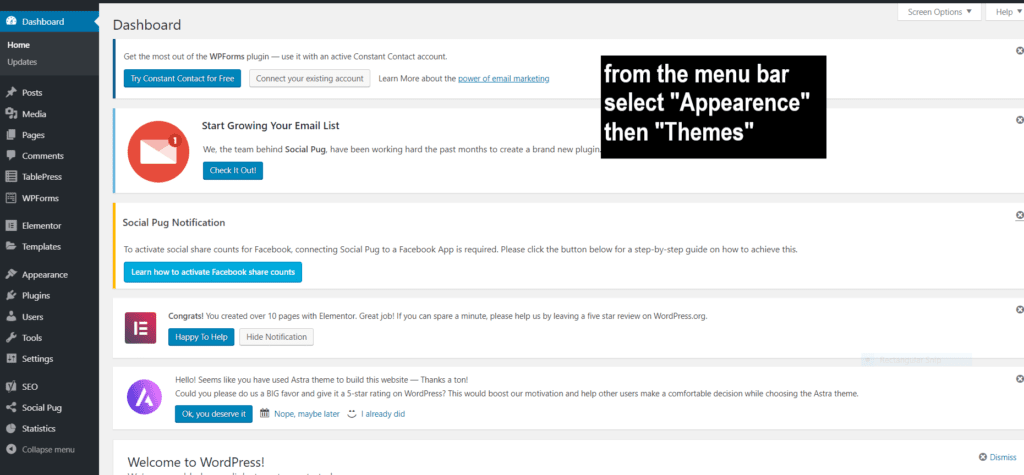Click the Elementor logo in Congrats notice

(x=140, y=328)
